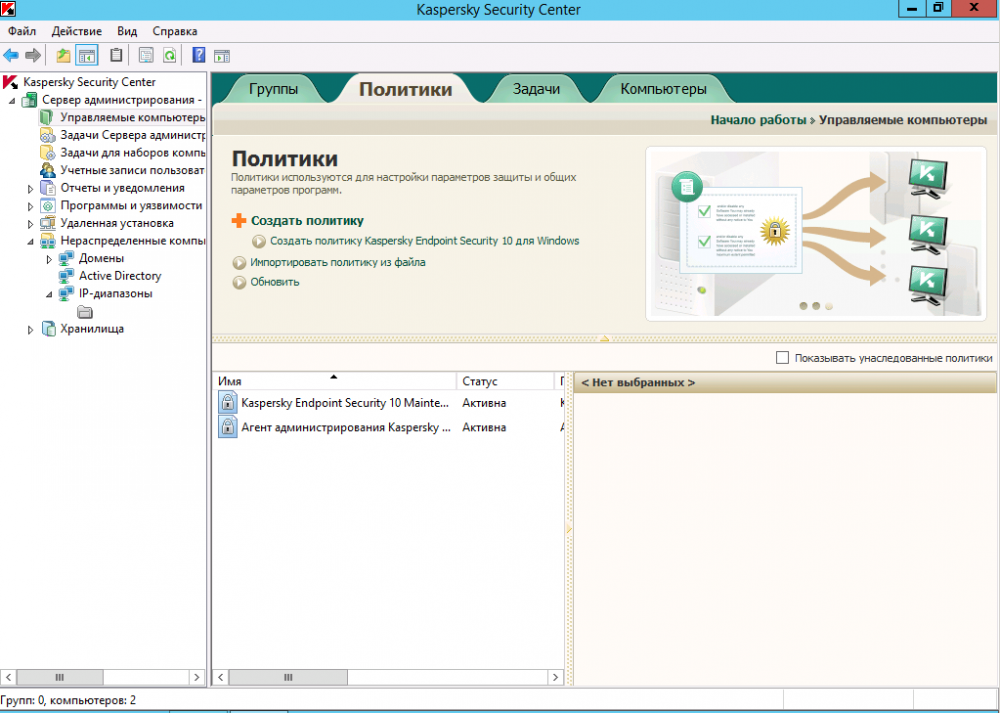Click the user accounts icon in the tree
Viewport: 1000px width, 713px height.
coord(48,170)
